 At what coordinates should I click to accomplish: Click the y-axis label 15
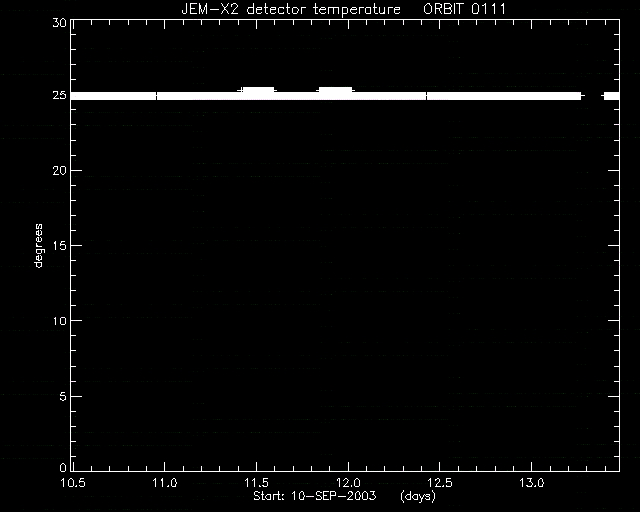60,246
